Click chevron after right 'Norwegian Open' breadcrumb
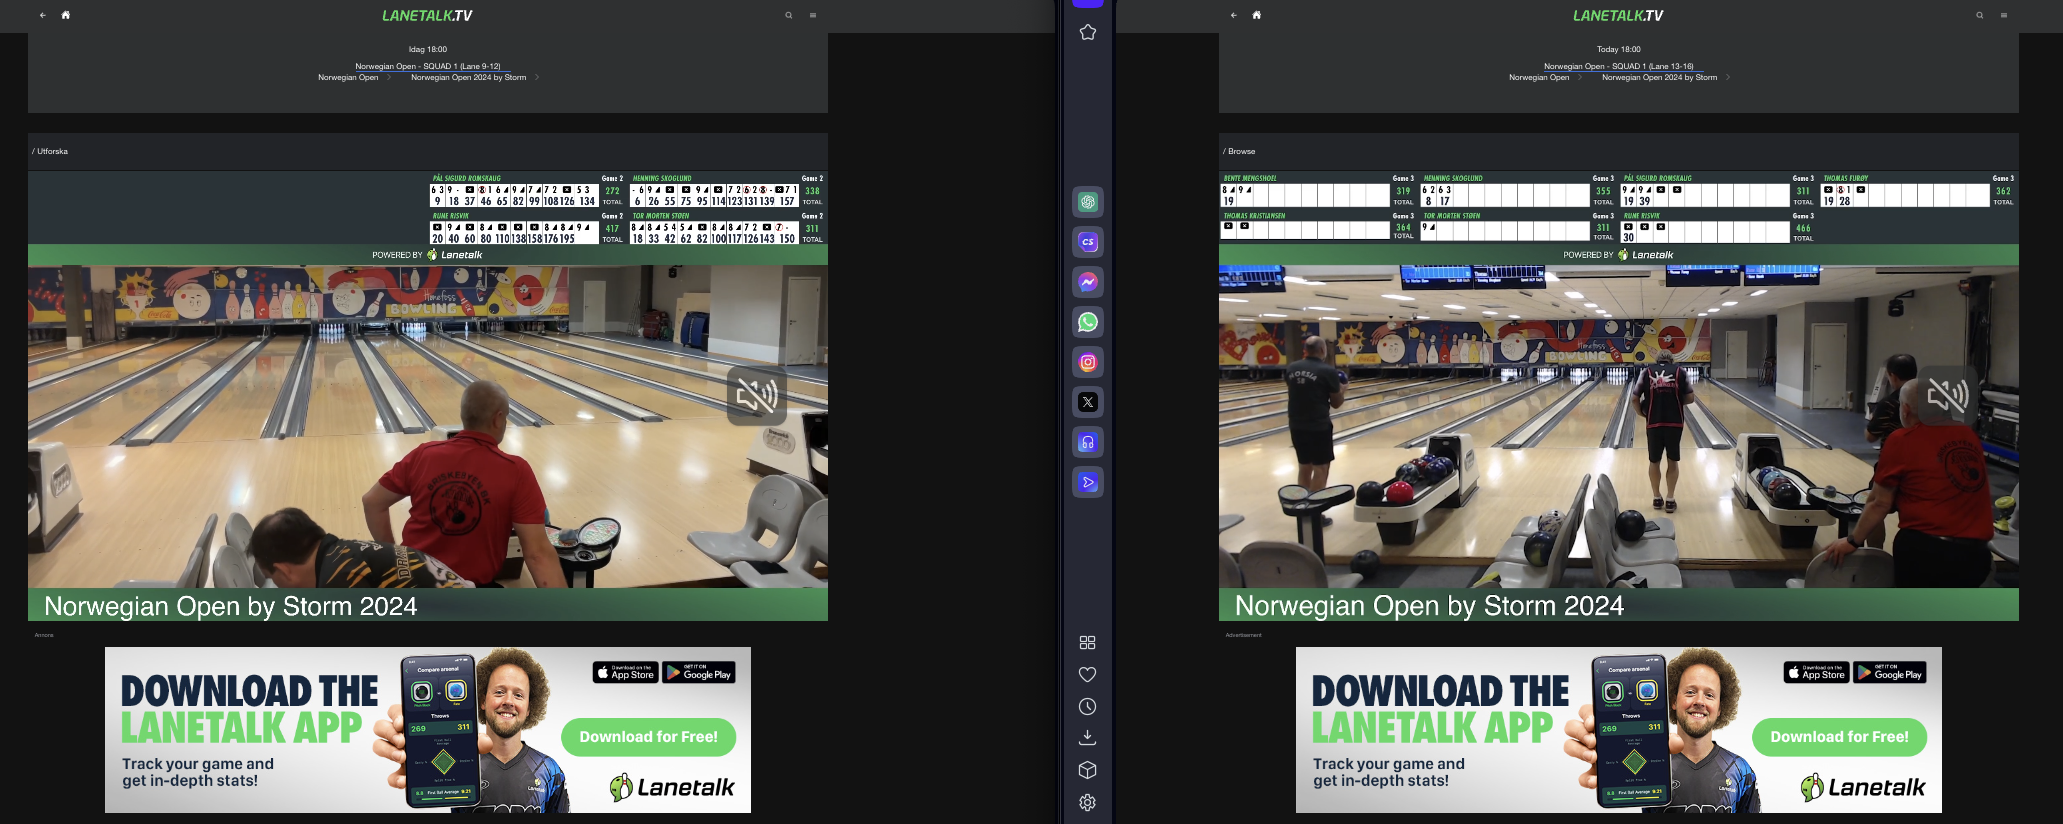The width and height of the screenshot is (2063, 824). tap(1580, 77)
